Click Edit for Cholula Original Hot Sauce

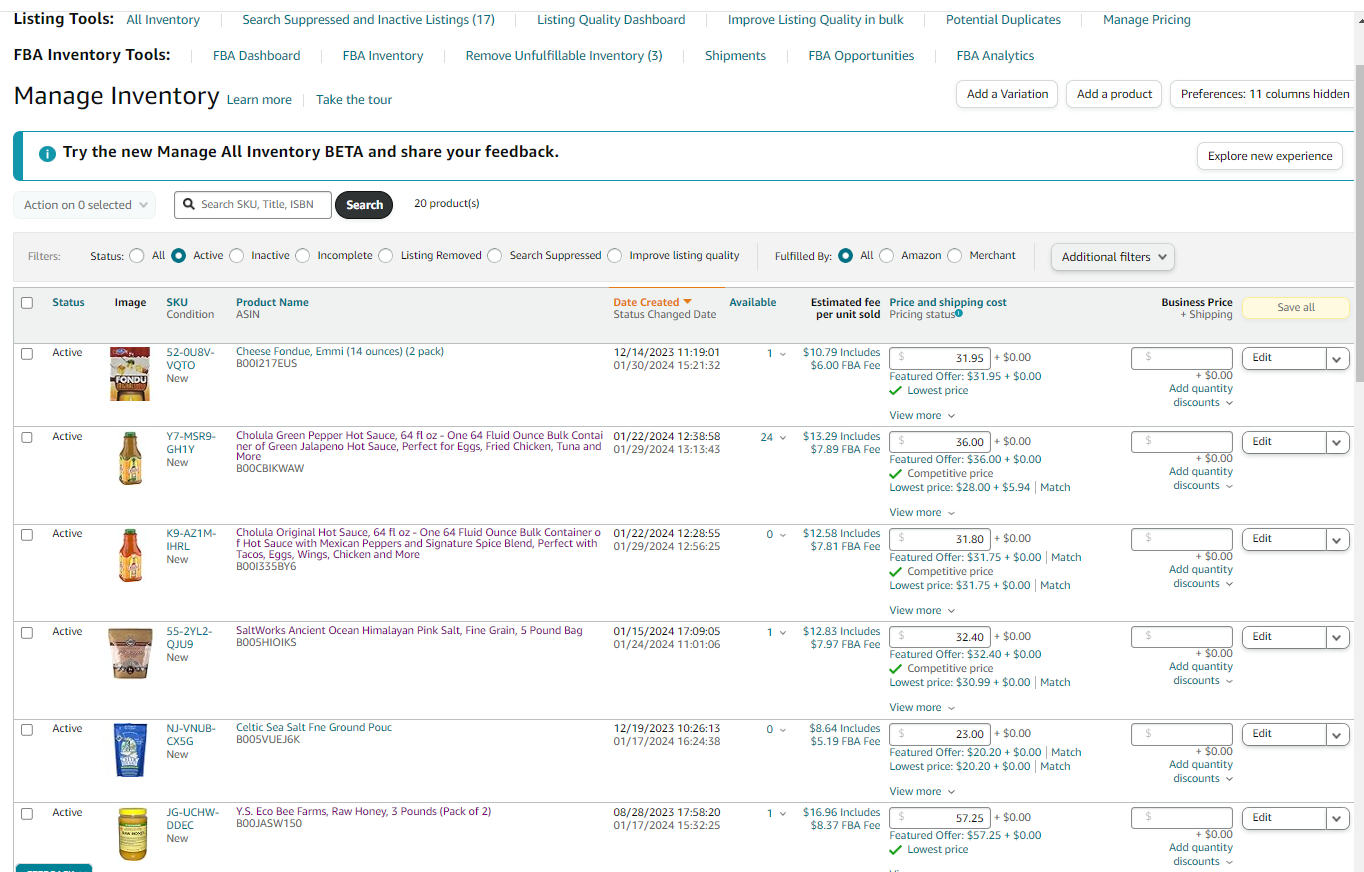[x=1284, y=539]
